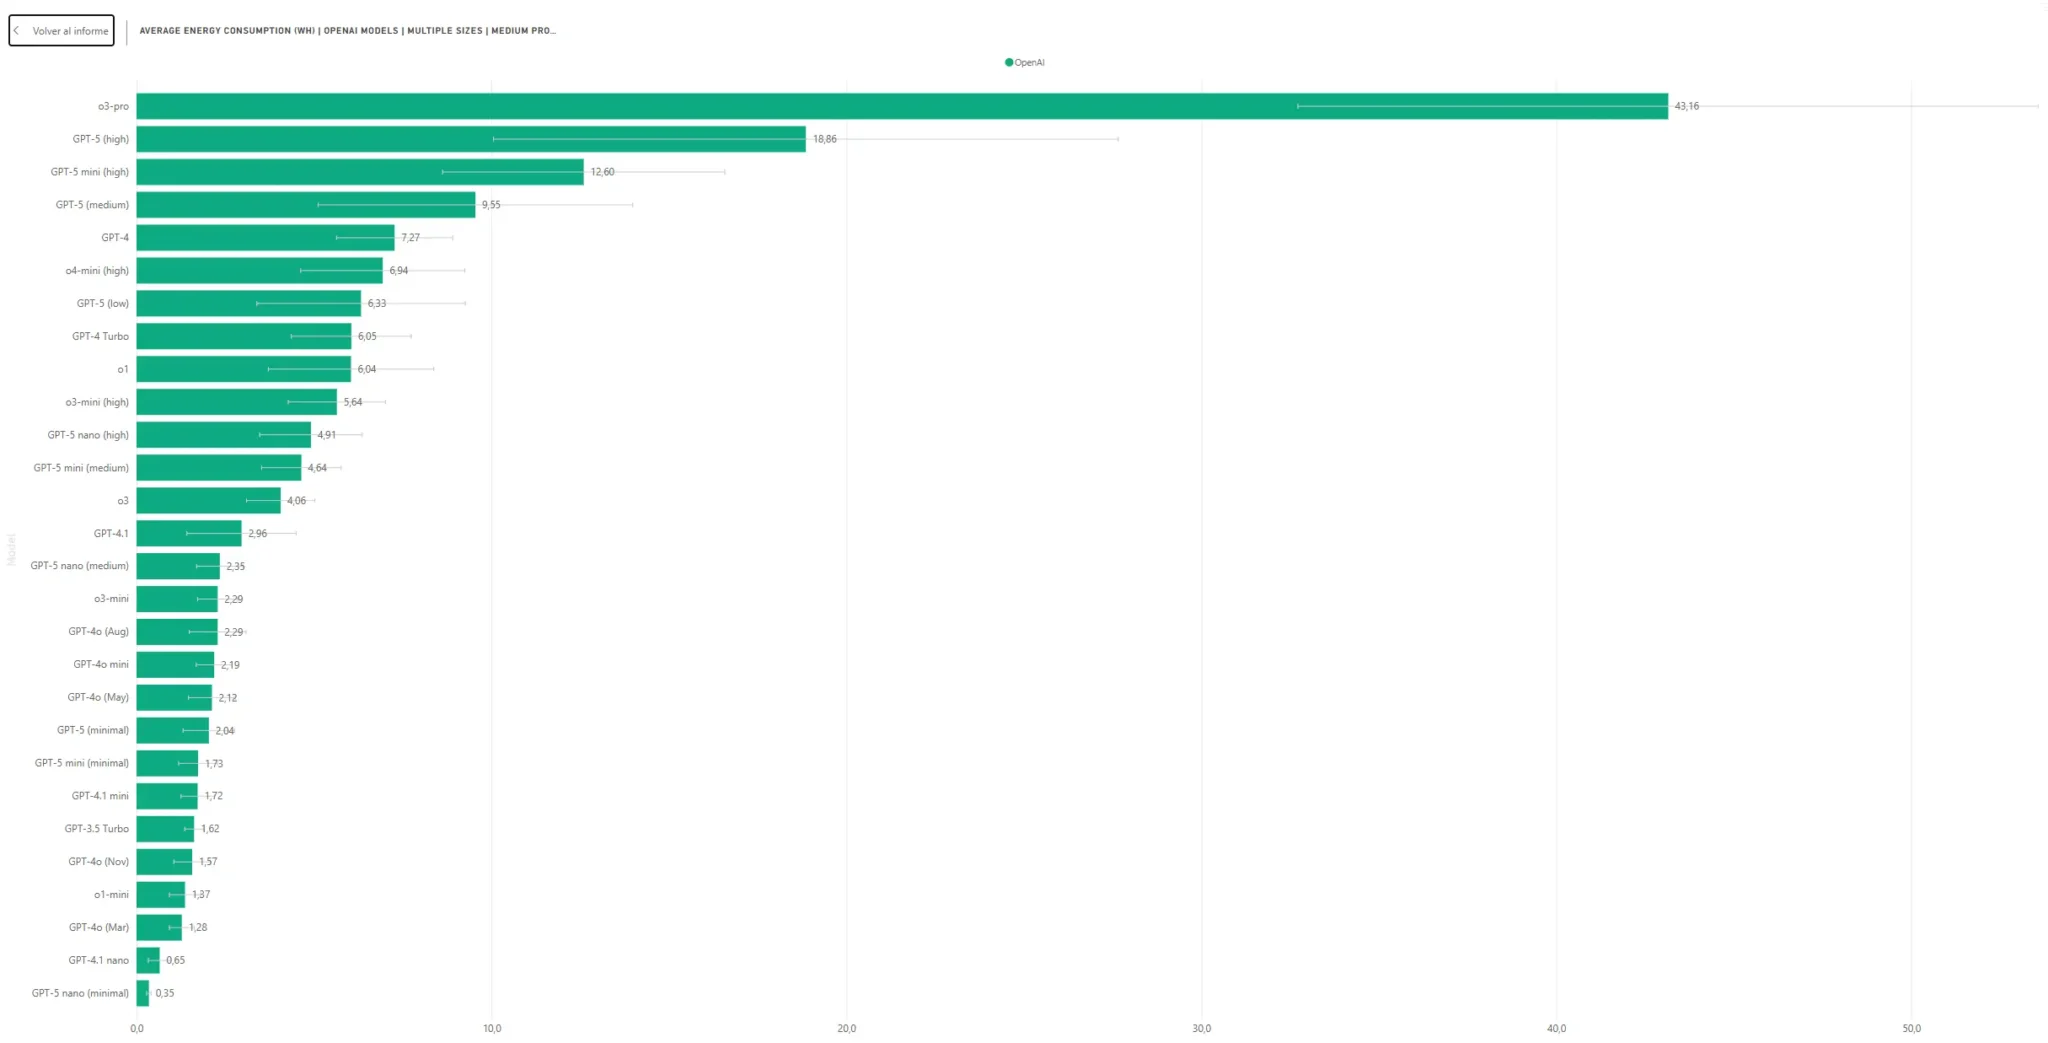
Task: Click the 12,60 data label
Action: point(602,172)
